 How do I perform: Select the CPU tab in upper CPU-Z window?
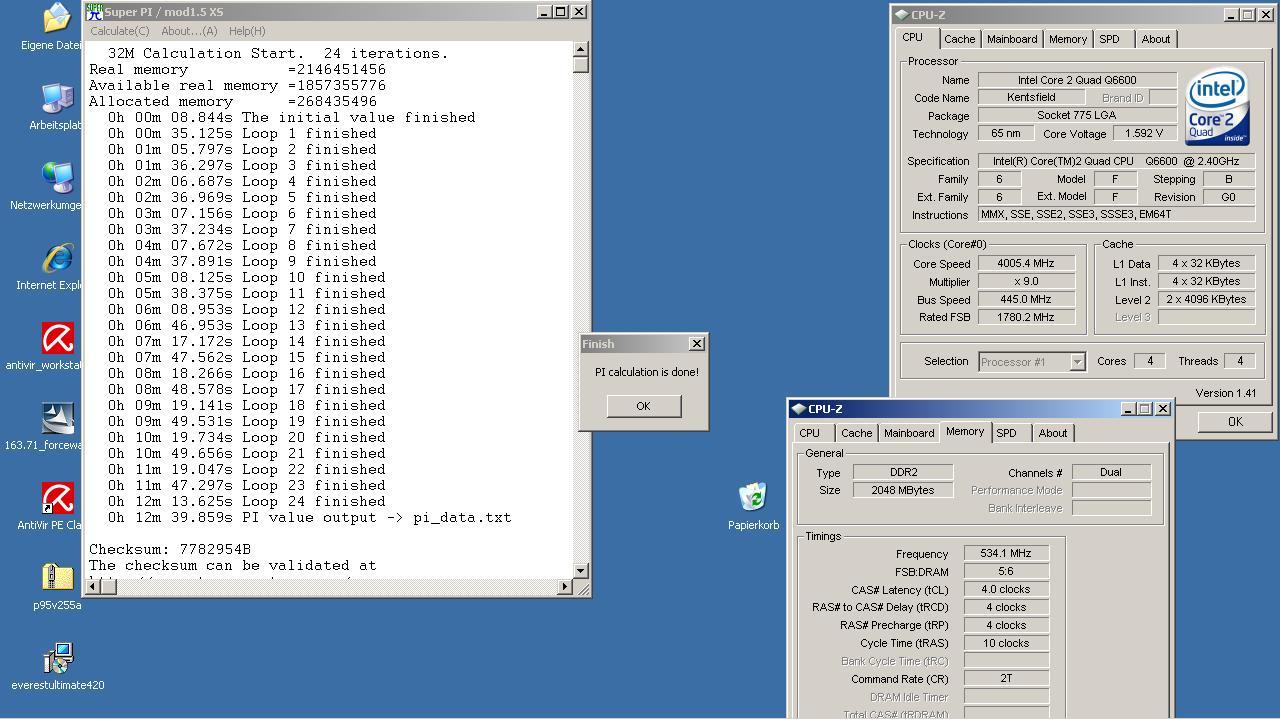point(913,38)
